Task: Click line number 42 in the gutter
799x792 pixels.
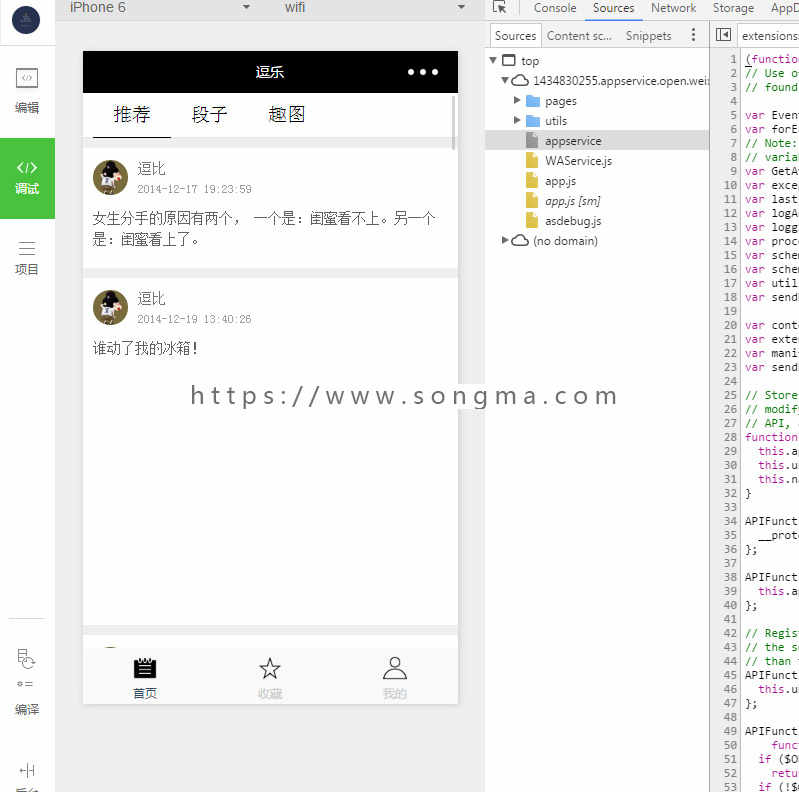Action: coord(730,633)
